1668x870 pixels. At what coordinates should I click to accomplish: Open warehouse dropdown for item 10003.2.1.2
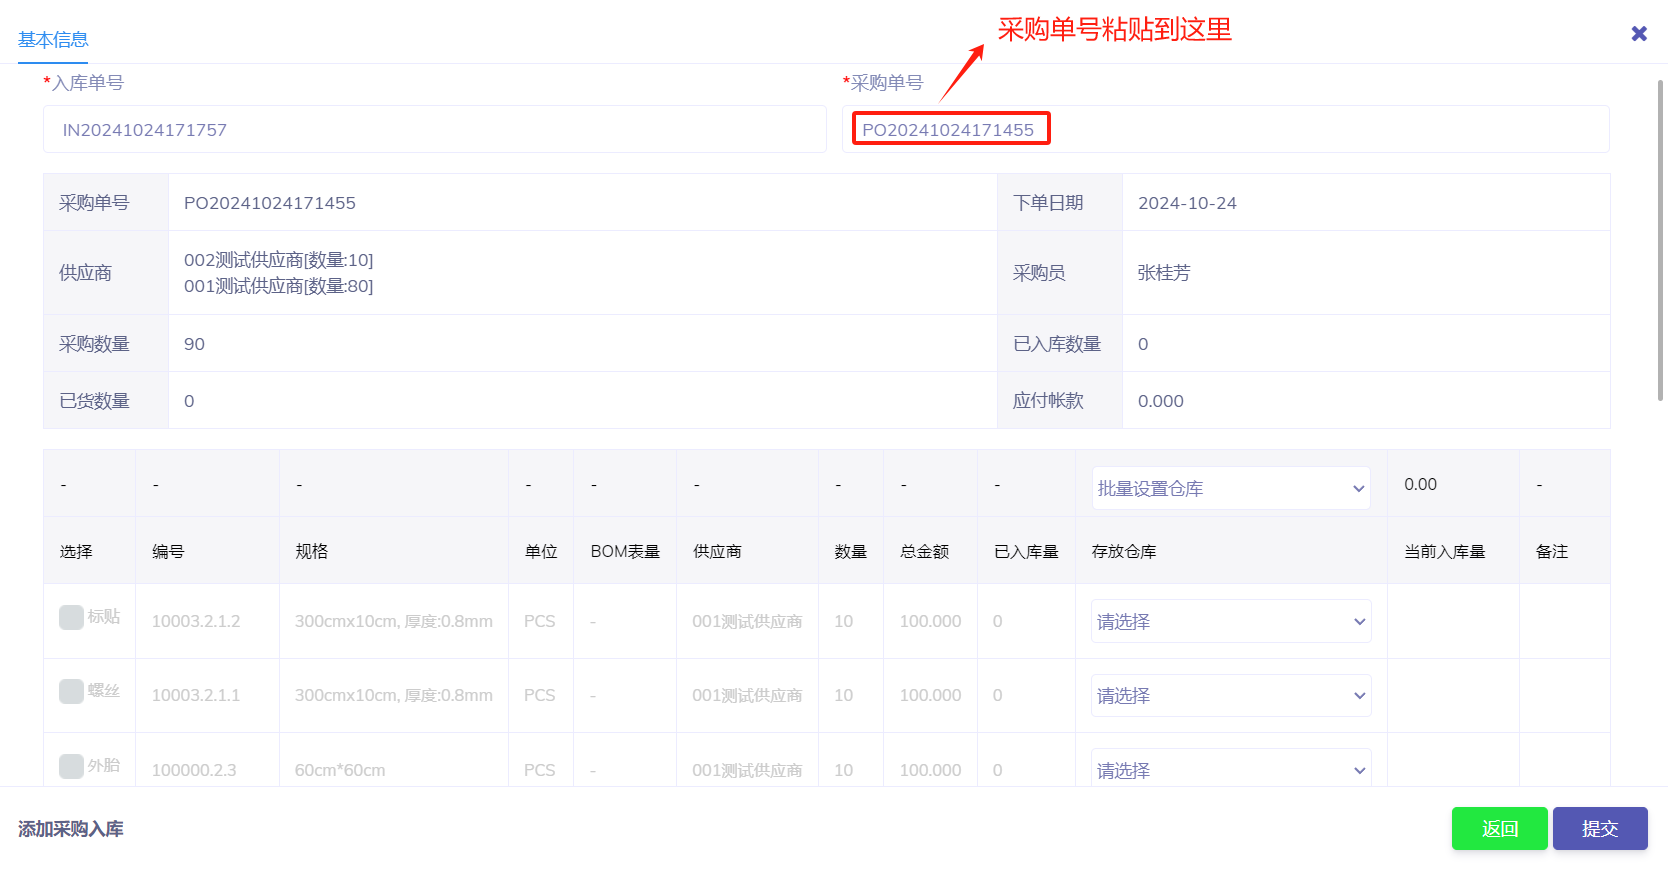(x=1230, y=622)
